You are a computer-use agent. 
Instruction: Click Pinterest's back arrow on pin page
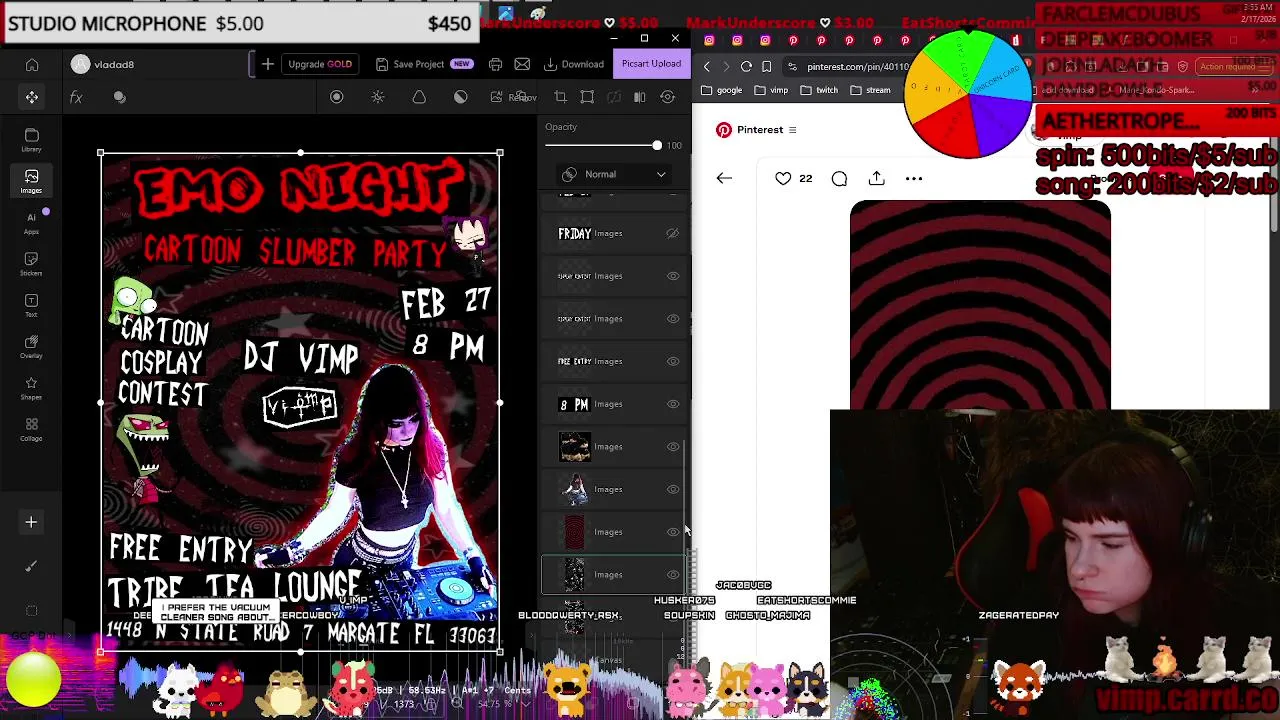(724, 178)
